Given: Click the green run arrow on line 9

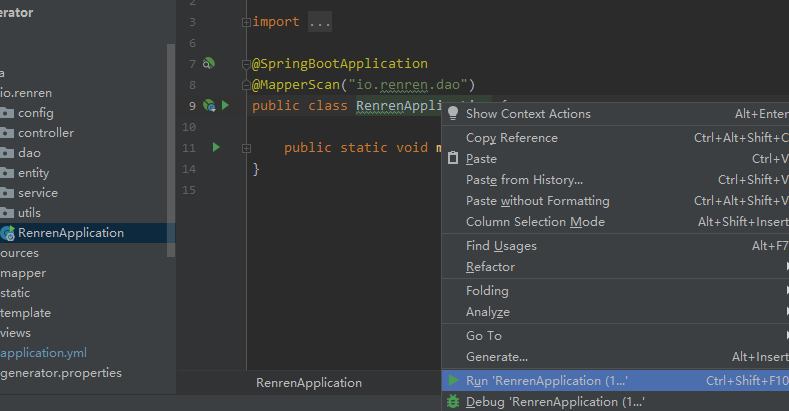Looking at the screenshot, I should (225, 105).
